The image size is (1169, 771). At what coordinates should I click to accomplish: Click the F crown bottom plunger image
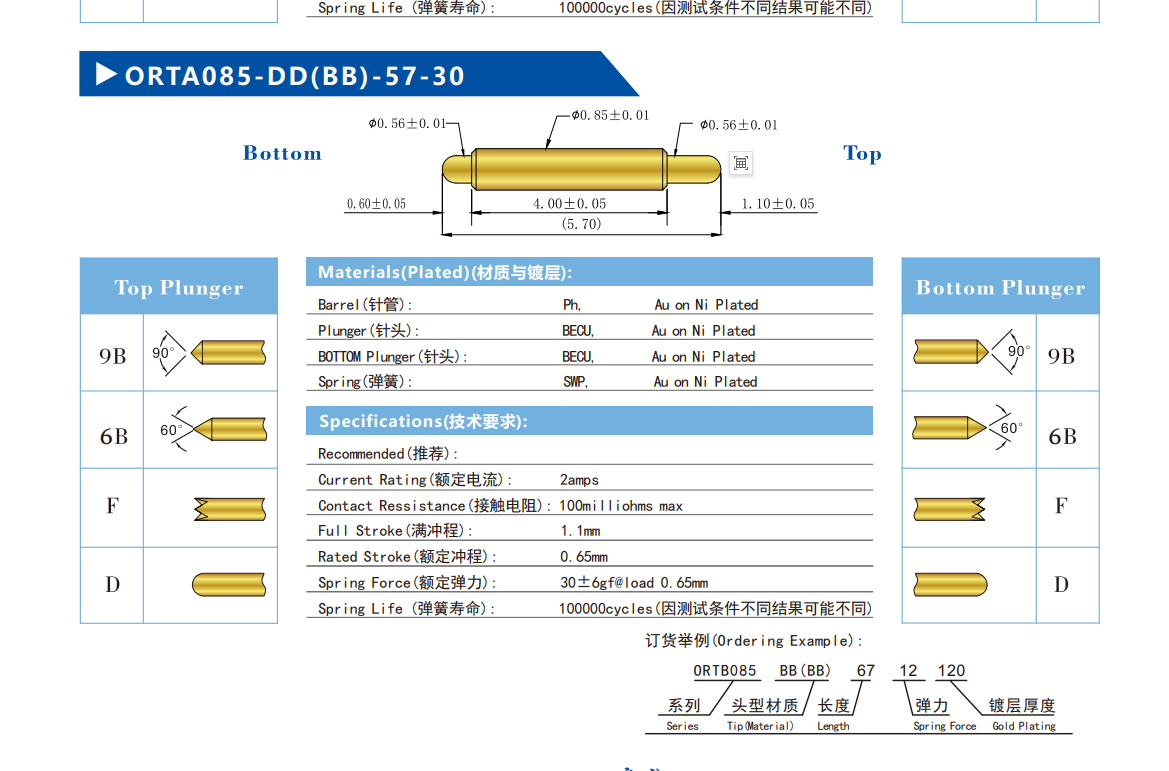tap(949, 508)
